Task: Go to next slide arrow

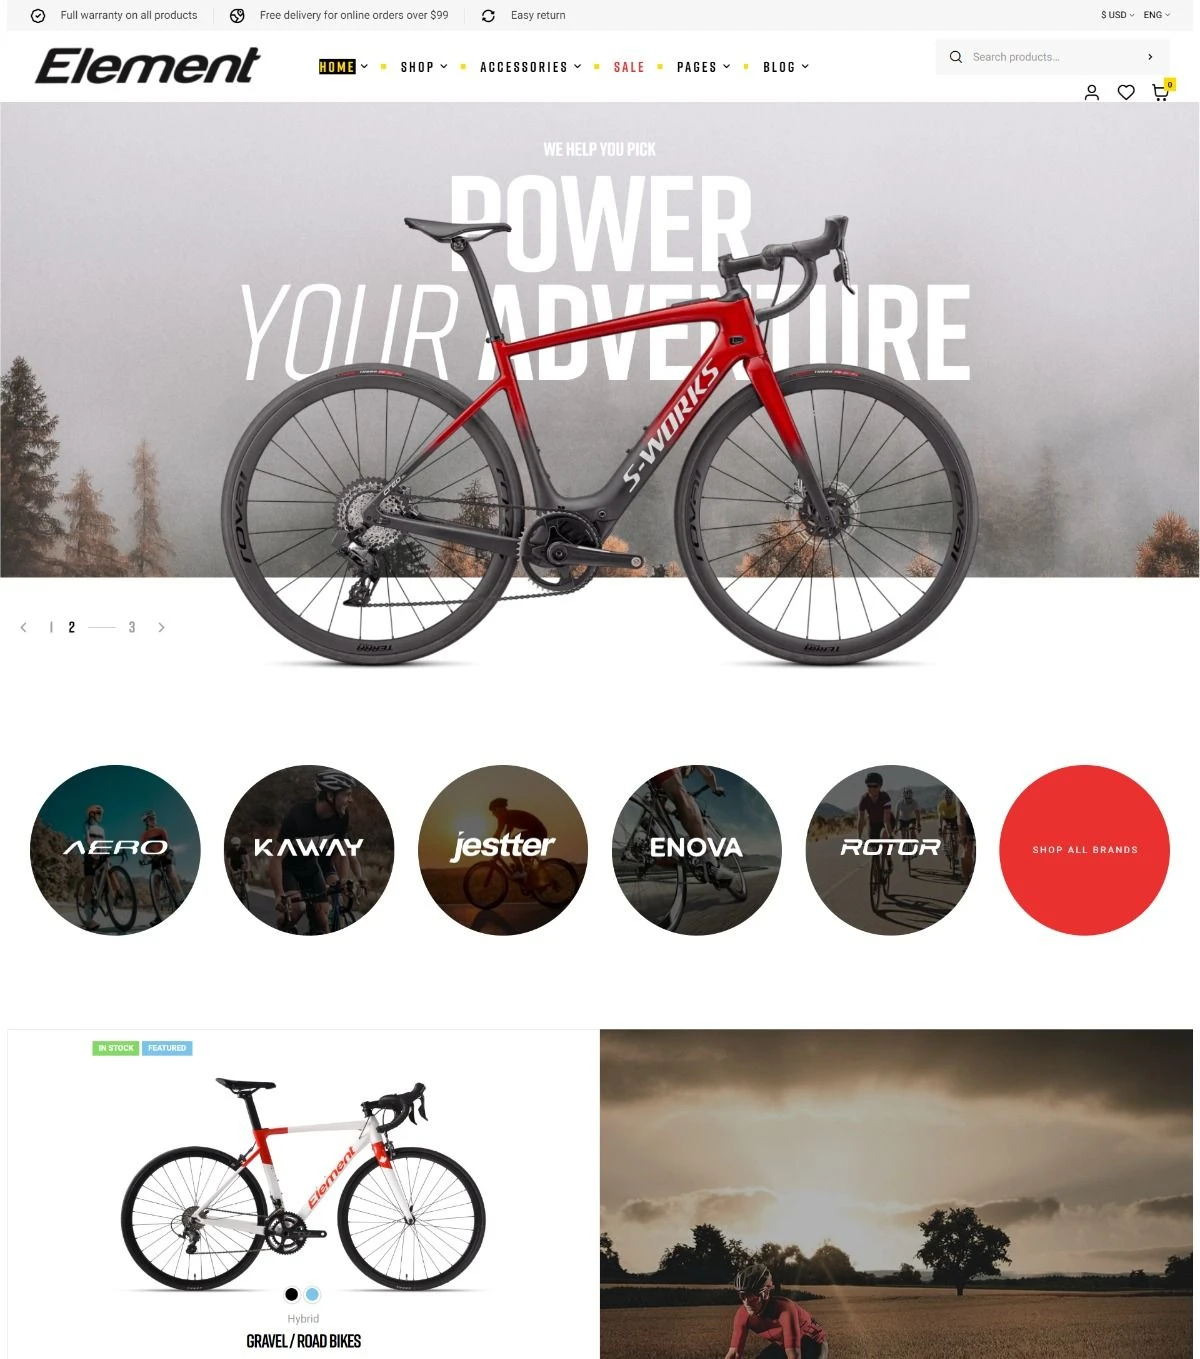Action: (x=161, y=627)
